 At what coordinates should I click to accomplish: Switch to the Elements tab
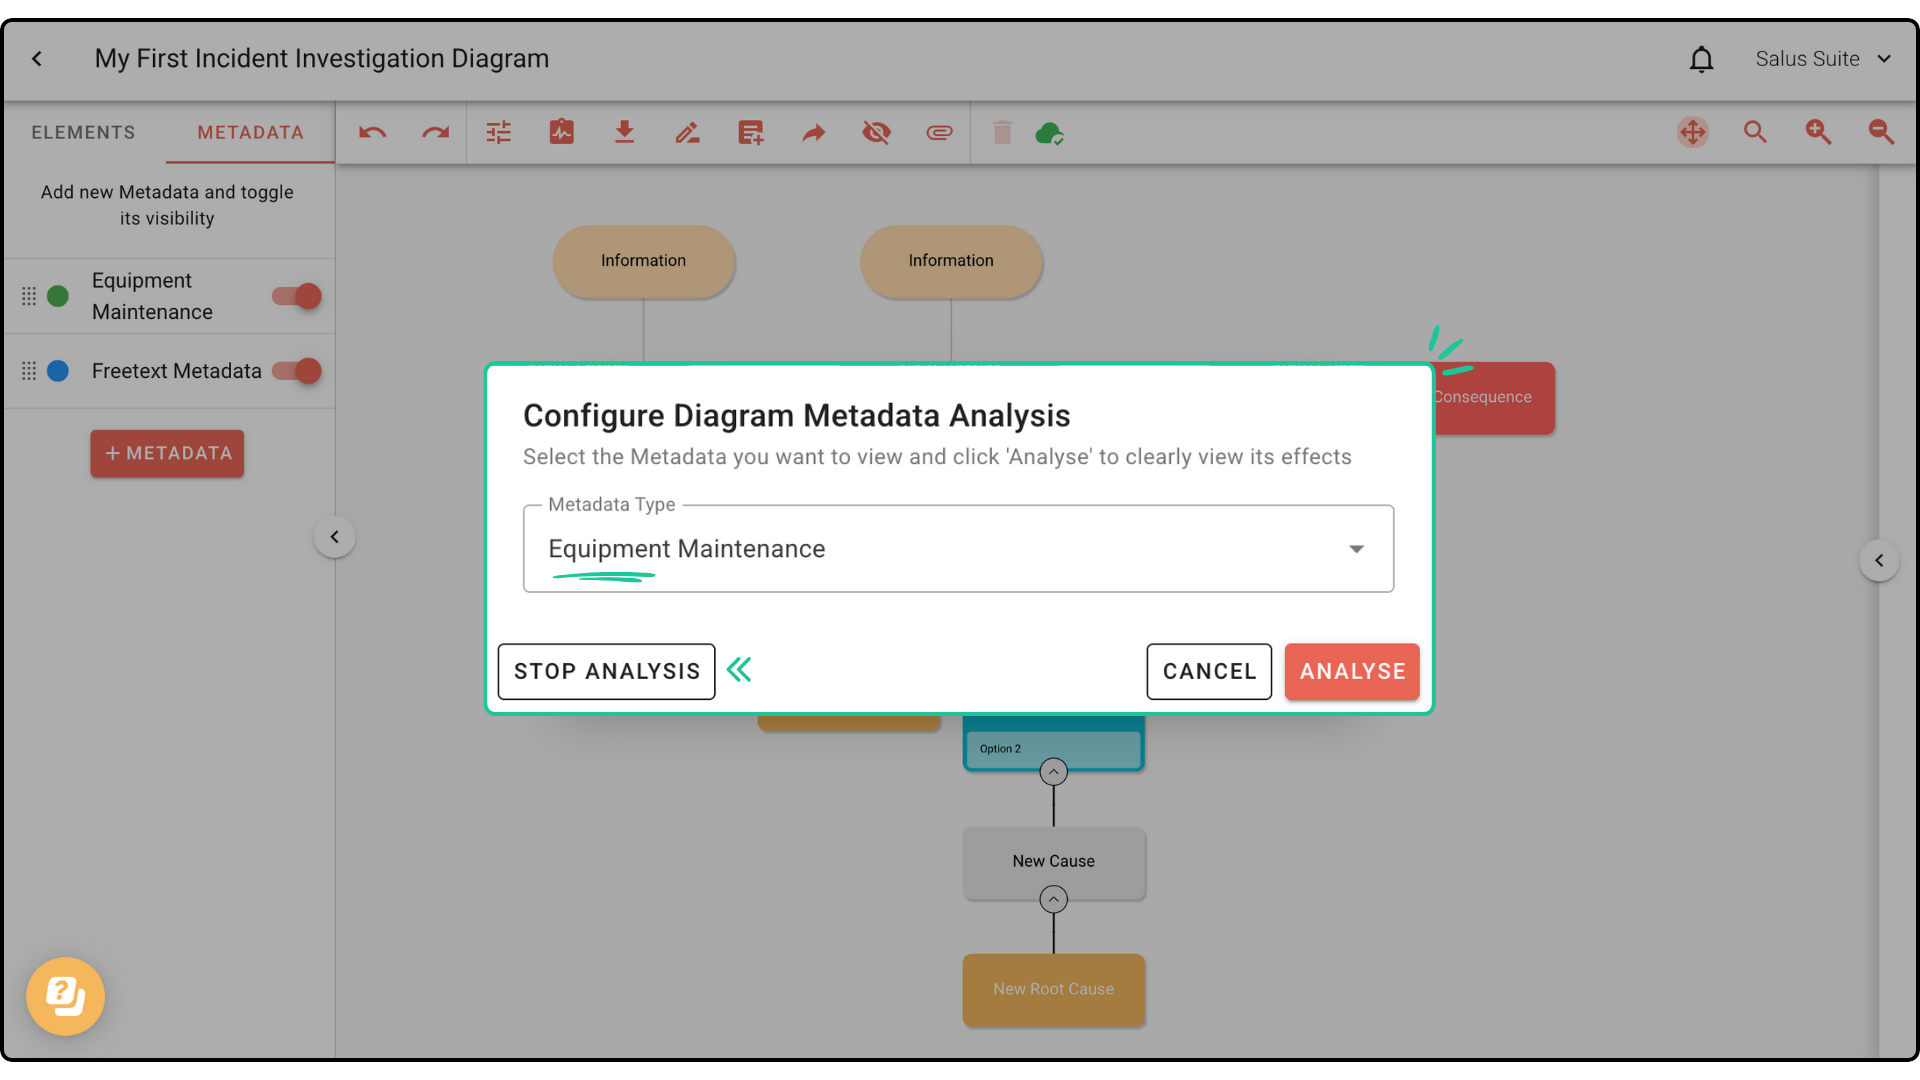coord(83,133)
